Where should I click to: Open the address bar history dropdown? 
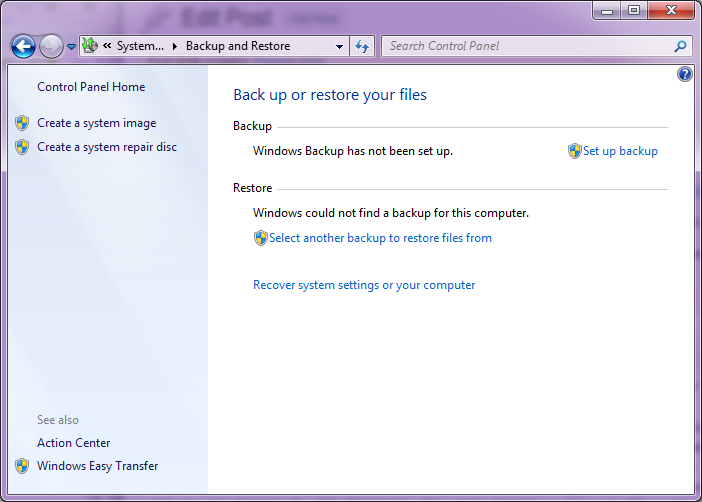coord(339,46)
